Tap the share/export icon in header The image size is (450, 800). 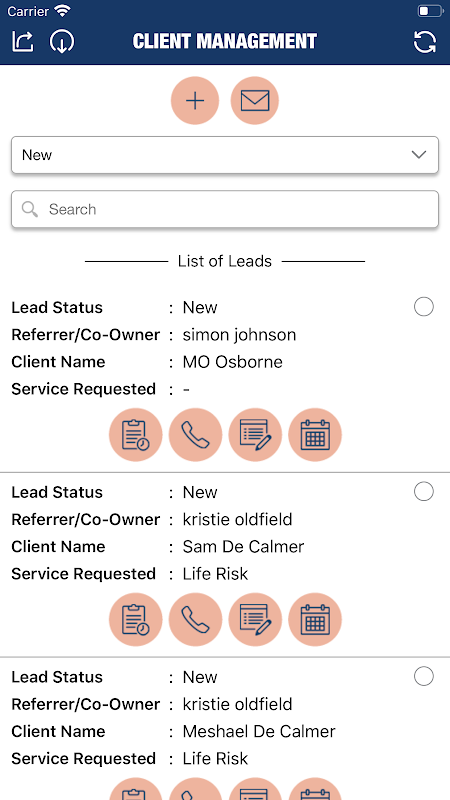tap(22, 41)
